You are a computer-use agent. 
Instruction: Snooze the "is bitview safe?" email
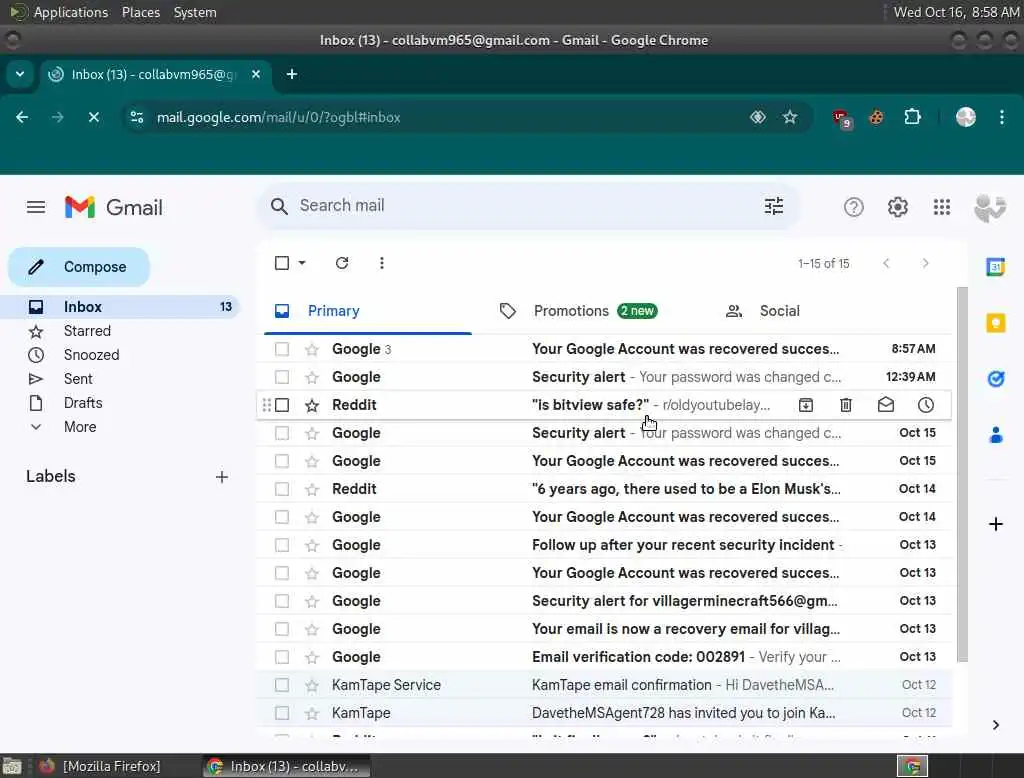click(925, 405)
